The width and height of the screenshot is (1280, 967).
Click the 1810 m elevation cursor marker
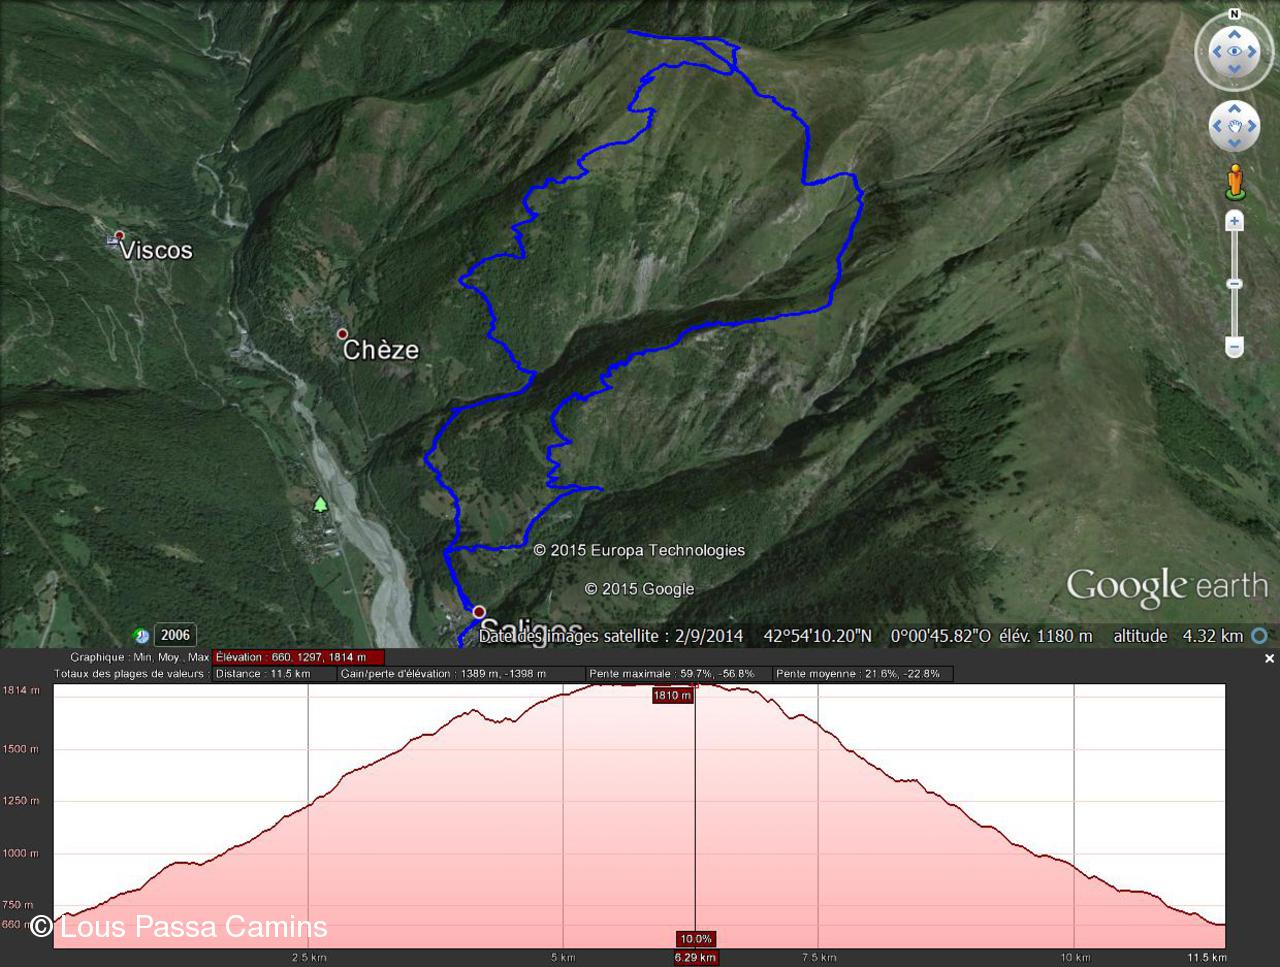point(672,695)
